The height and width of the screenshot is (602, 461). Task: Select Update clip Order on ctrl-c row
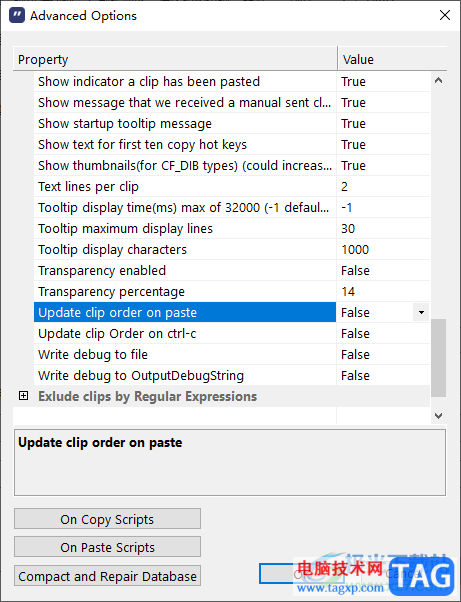point(185,333)
